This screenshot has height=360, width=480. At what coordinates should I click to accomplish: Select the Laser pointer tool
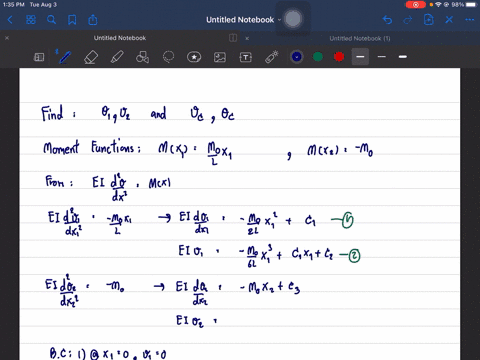[271, 57]
